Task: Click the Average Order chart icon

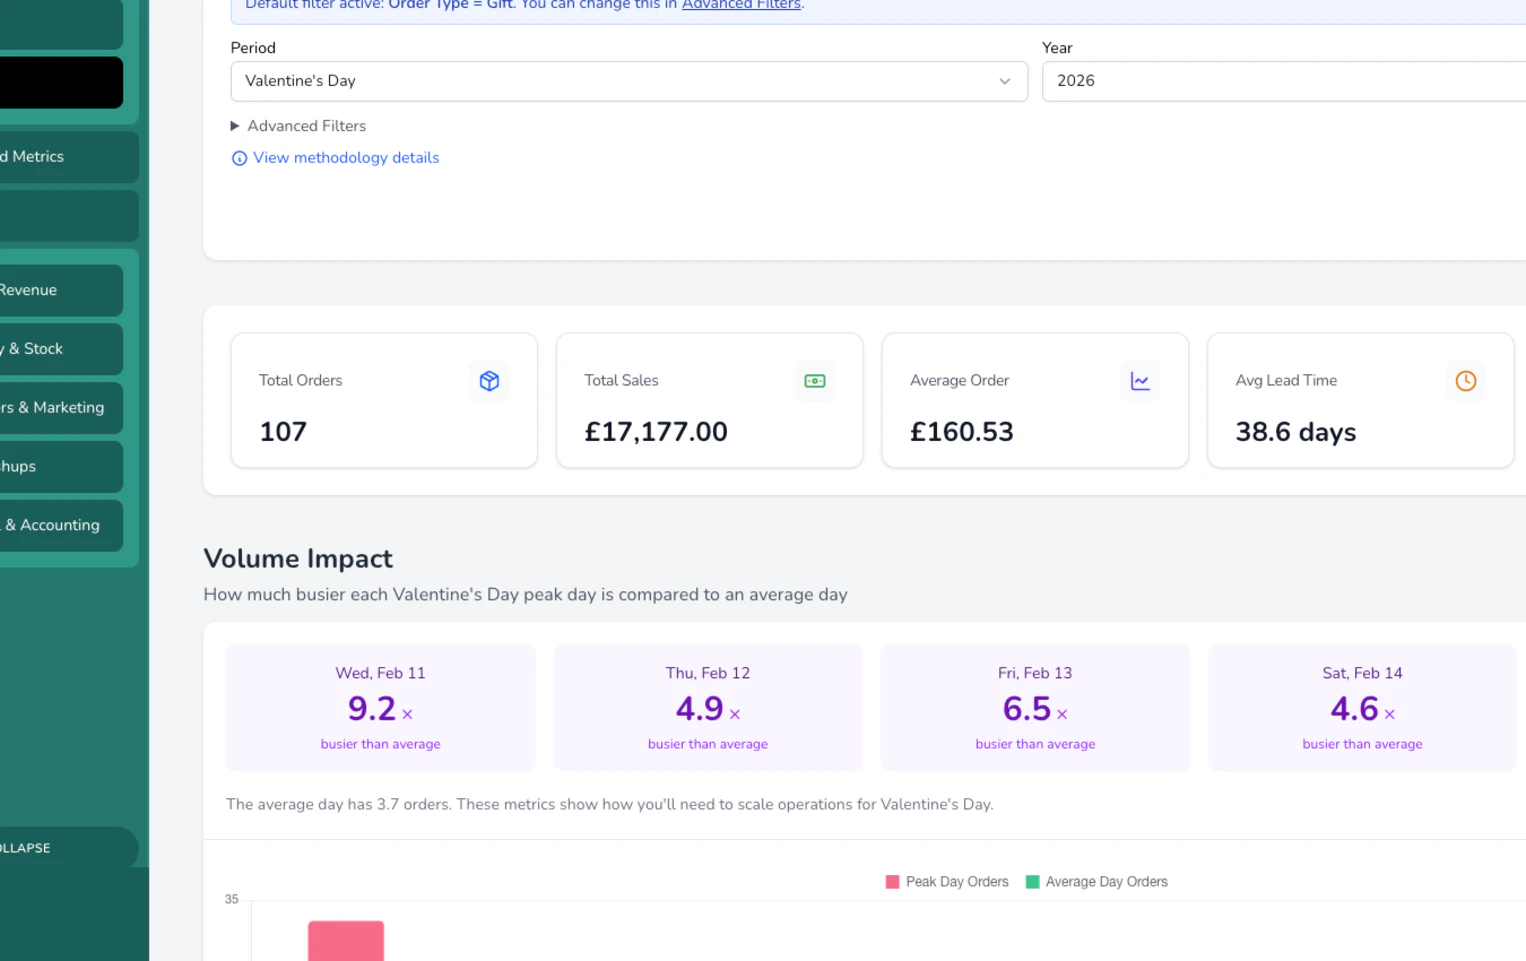Action: point(1140,381)
